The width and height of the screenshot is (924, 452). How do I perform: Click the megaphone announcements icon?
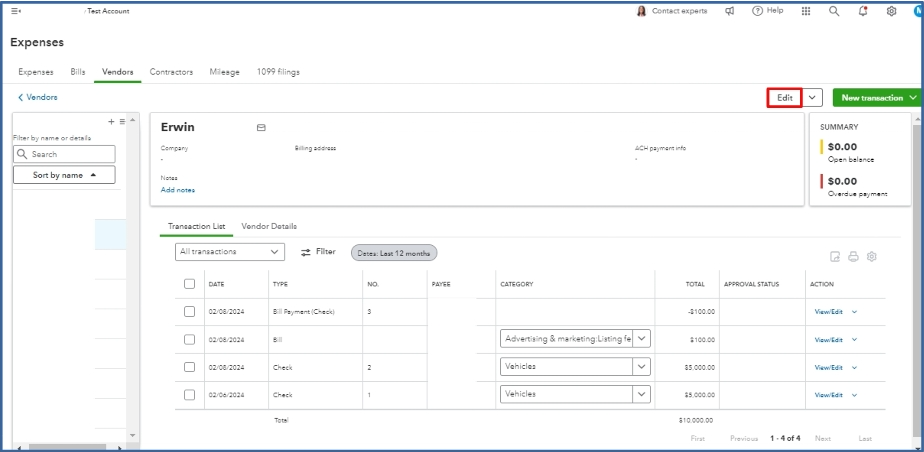pos(730,11)
